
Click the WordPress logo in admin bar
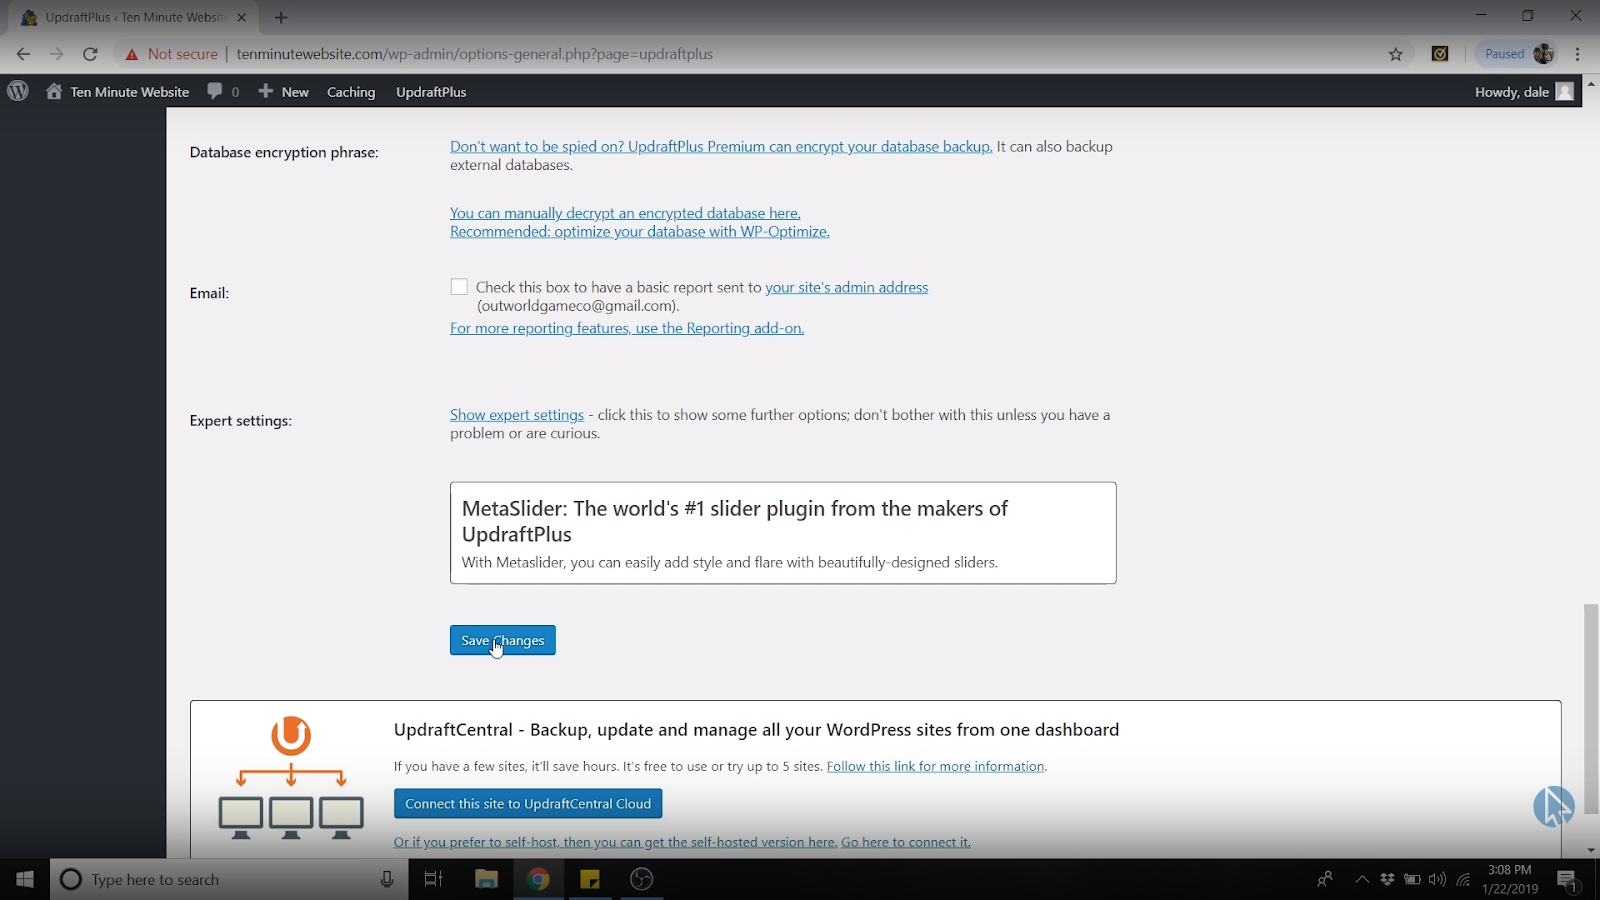tap(18, 91)
